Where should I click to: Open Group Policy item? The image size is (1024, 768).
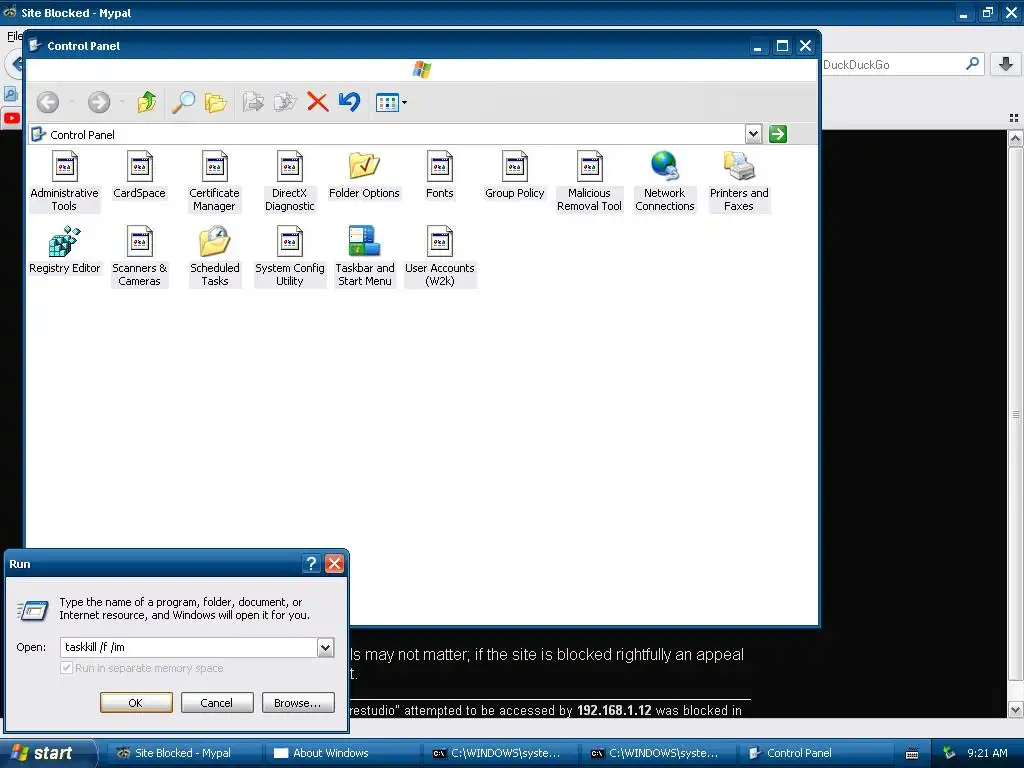[x=515, y=175]
